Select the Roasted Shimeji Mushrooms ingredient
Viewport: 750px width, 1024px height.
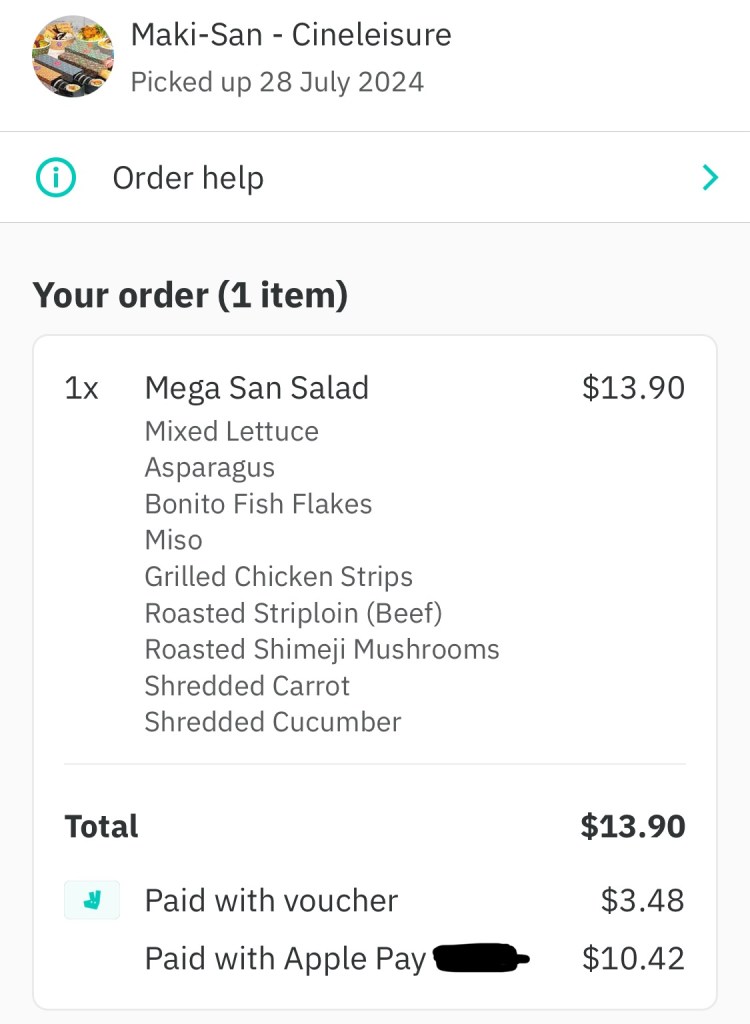(x=322, y=649)
